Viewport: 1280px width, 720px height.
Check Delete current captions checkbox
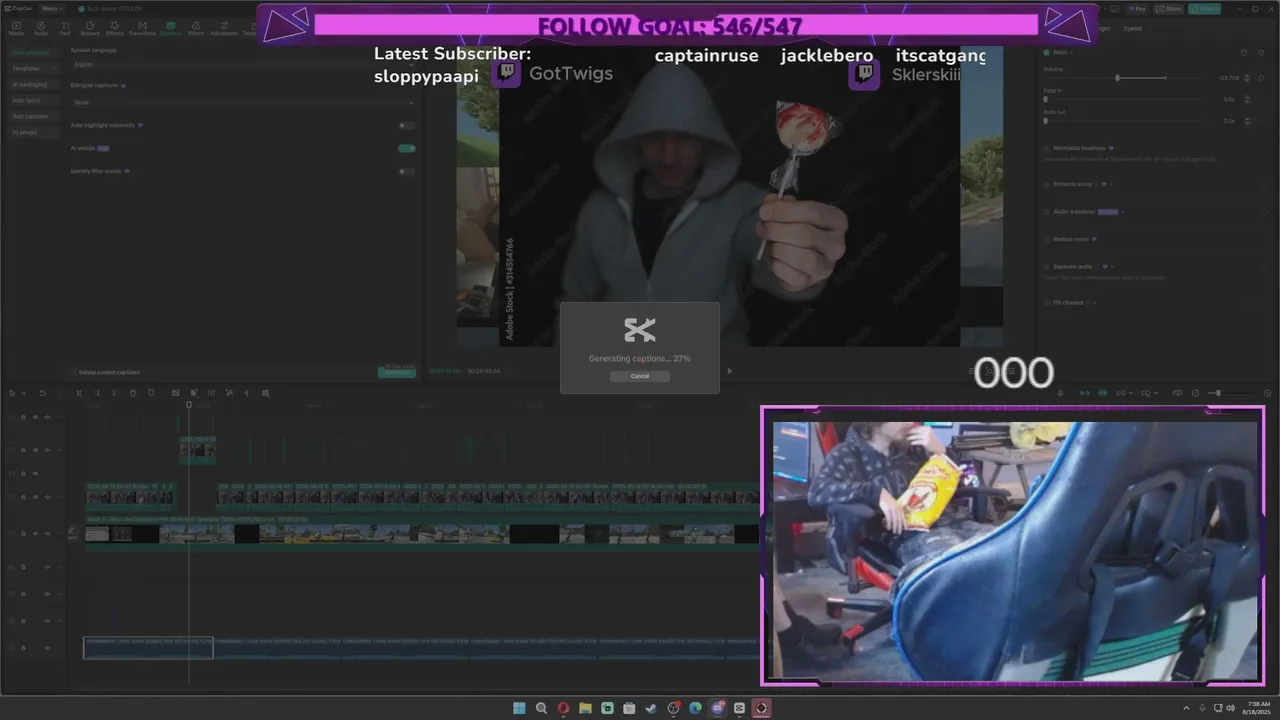tap(74, 372)
